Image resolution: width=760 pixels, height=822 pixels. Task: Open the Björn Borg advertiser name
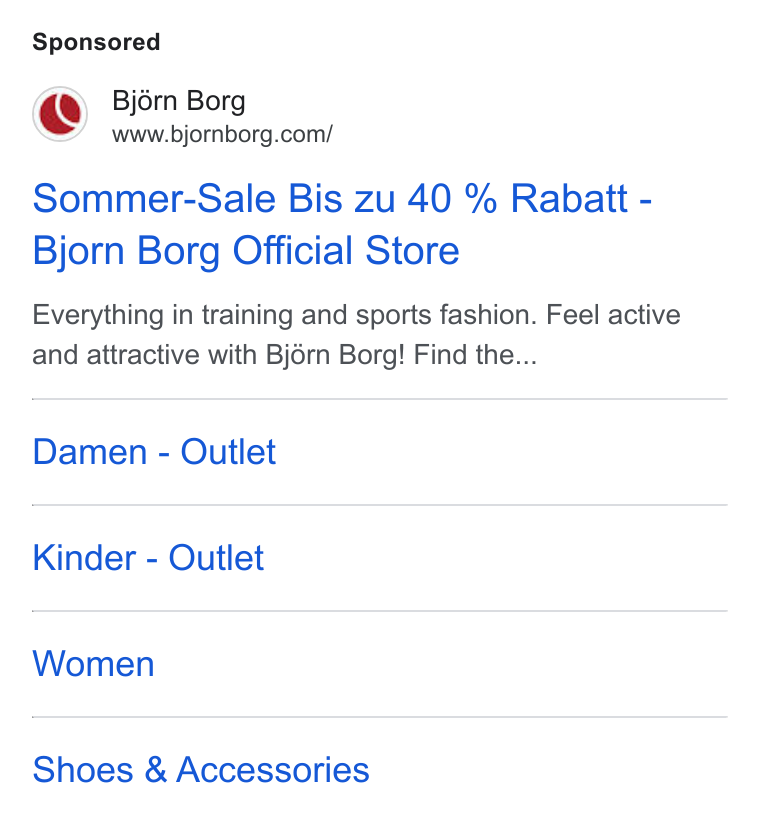tap(179, 101)
